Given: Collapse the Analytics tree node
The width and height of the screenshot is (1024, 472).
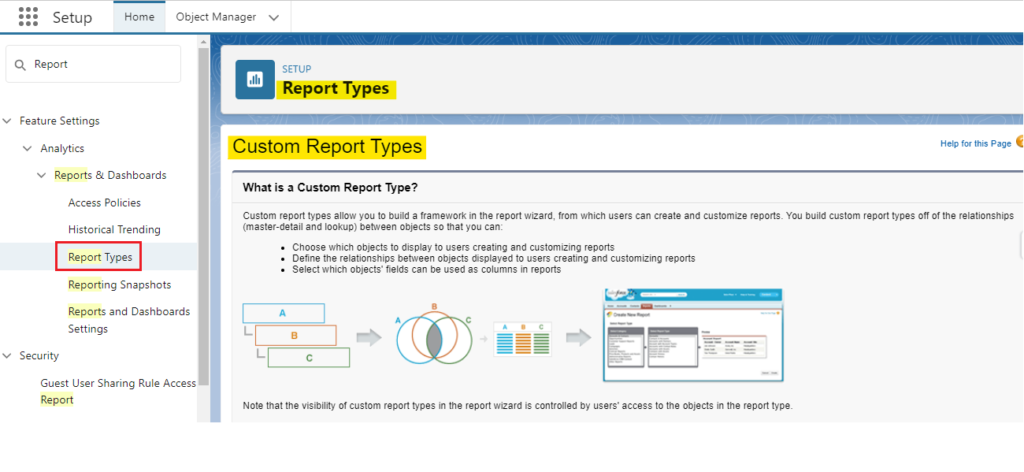Looking at the screenshot, I should [27, 148].
